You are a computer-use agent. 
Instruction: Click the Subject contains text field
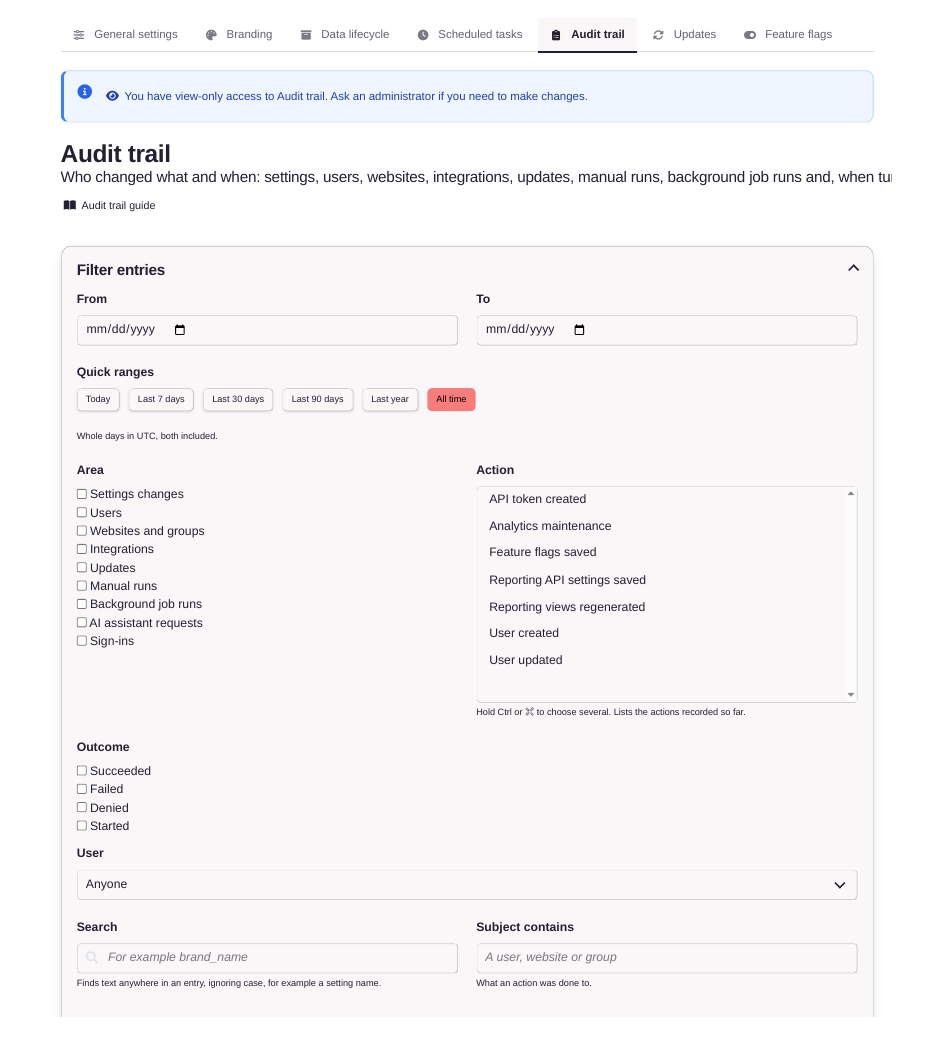pyautogui.click(x=667, y=958)
